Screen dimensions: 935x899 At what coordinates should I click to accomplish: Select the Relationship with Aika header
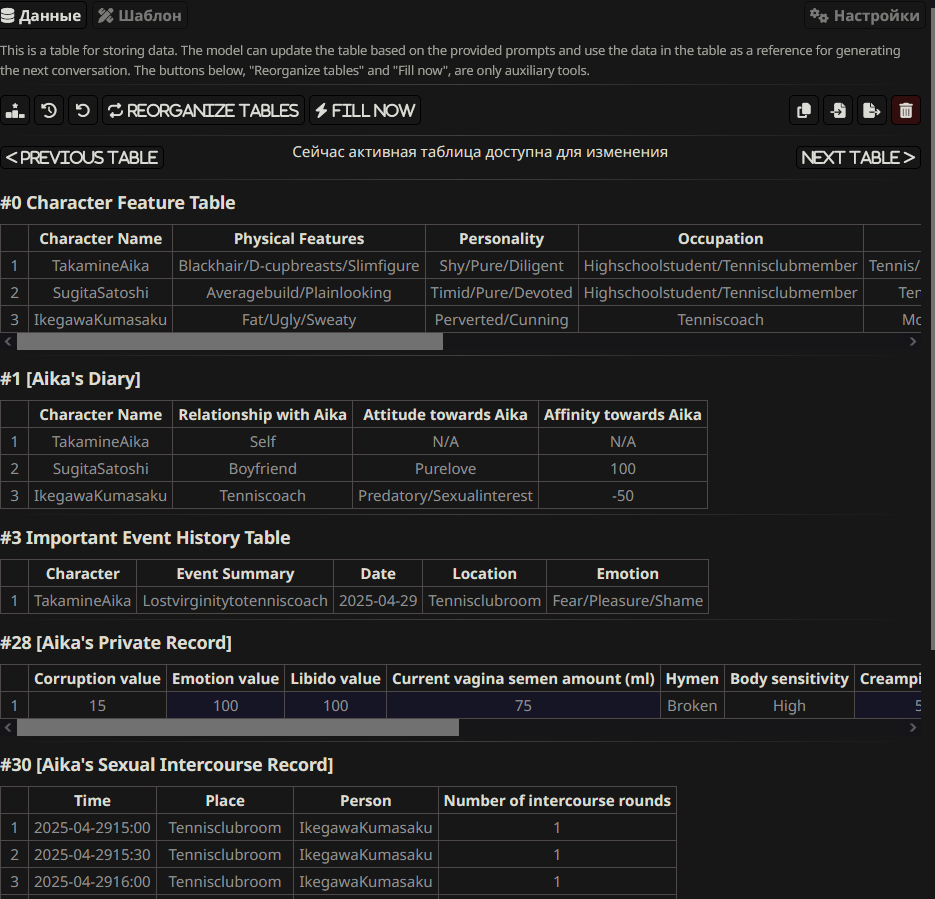point(262,414)
